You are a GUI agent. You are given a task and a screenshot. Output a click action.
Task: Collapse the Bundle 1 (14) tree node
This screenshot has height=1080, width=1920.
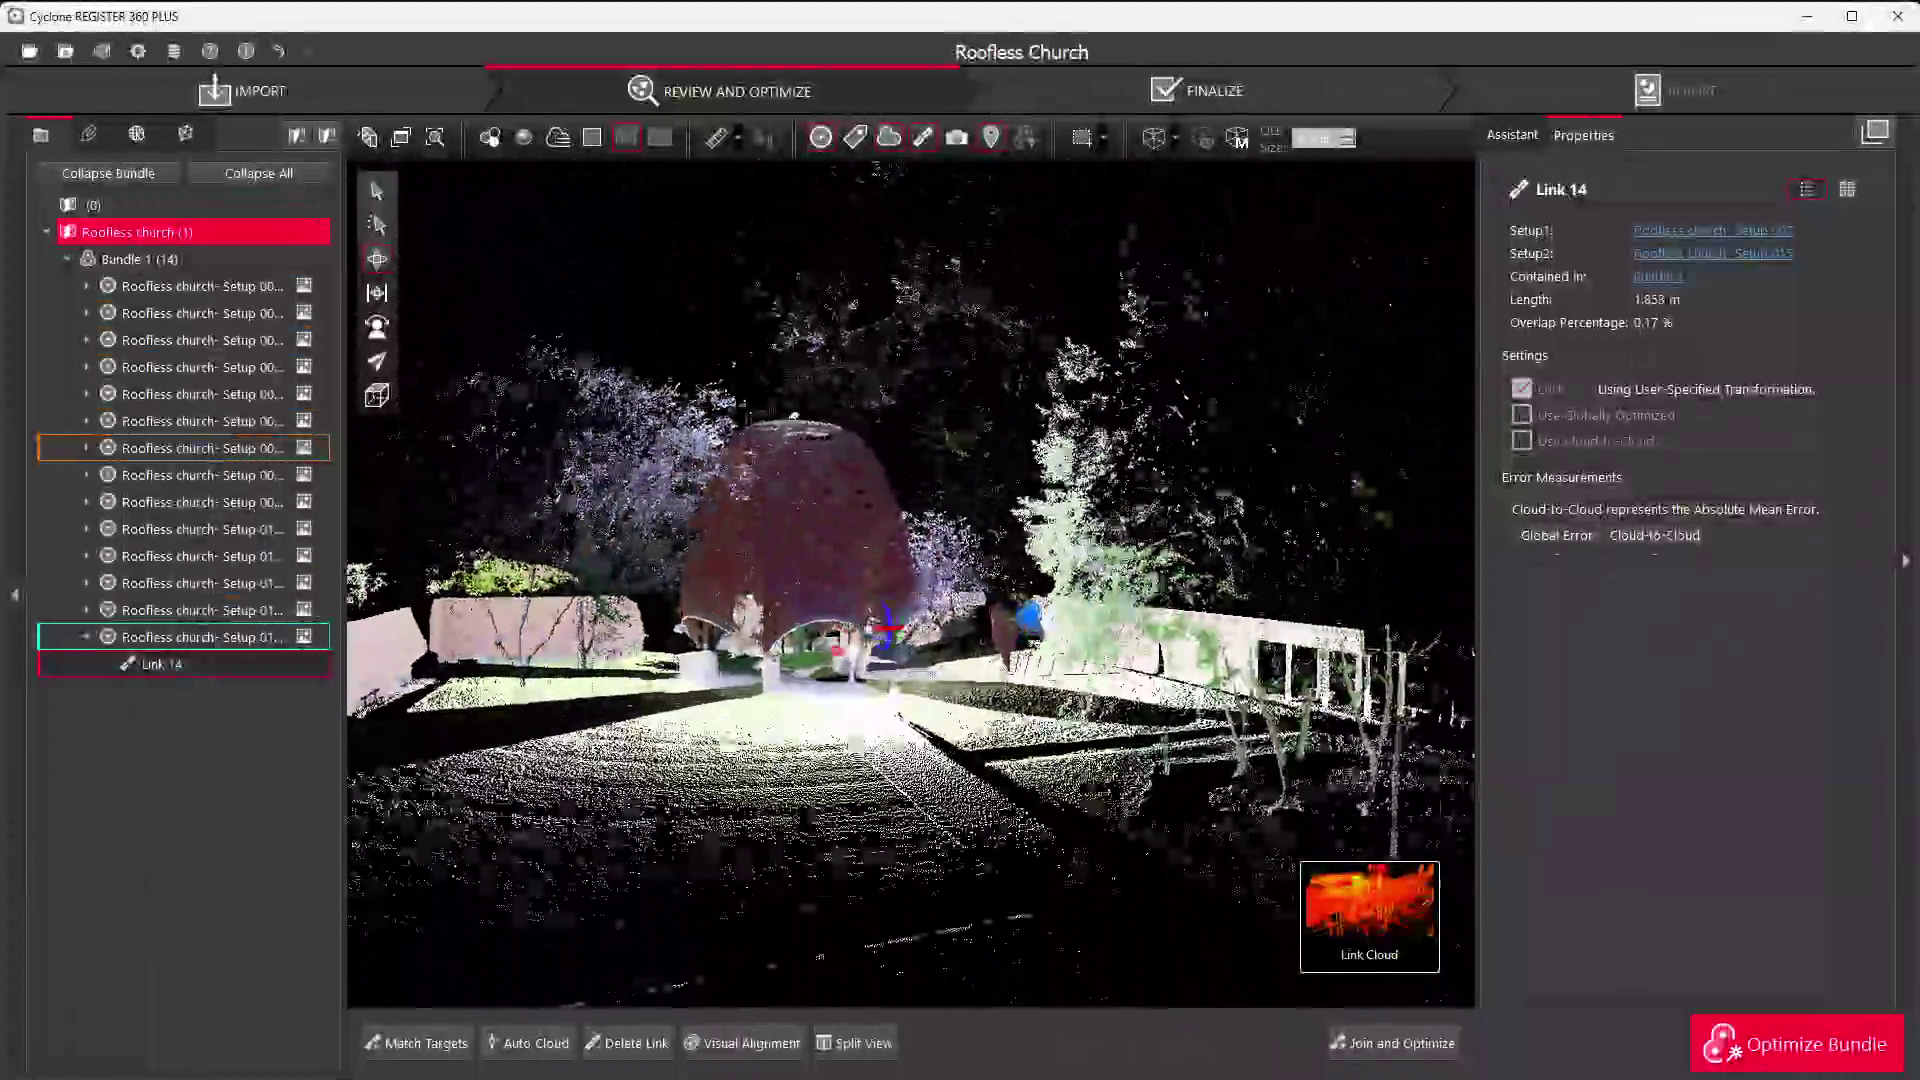point(67,259)
